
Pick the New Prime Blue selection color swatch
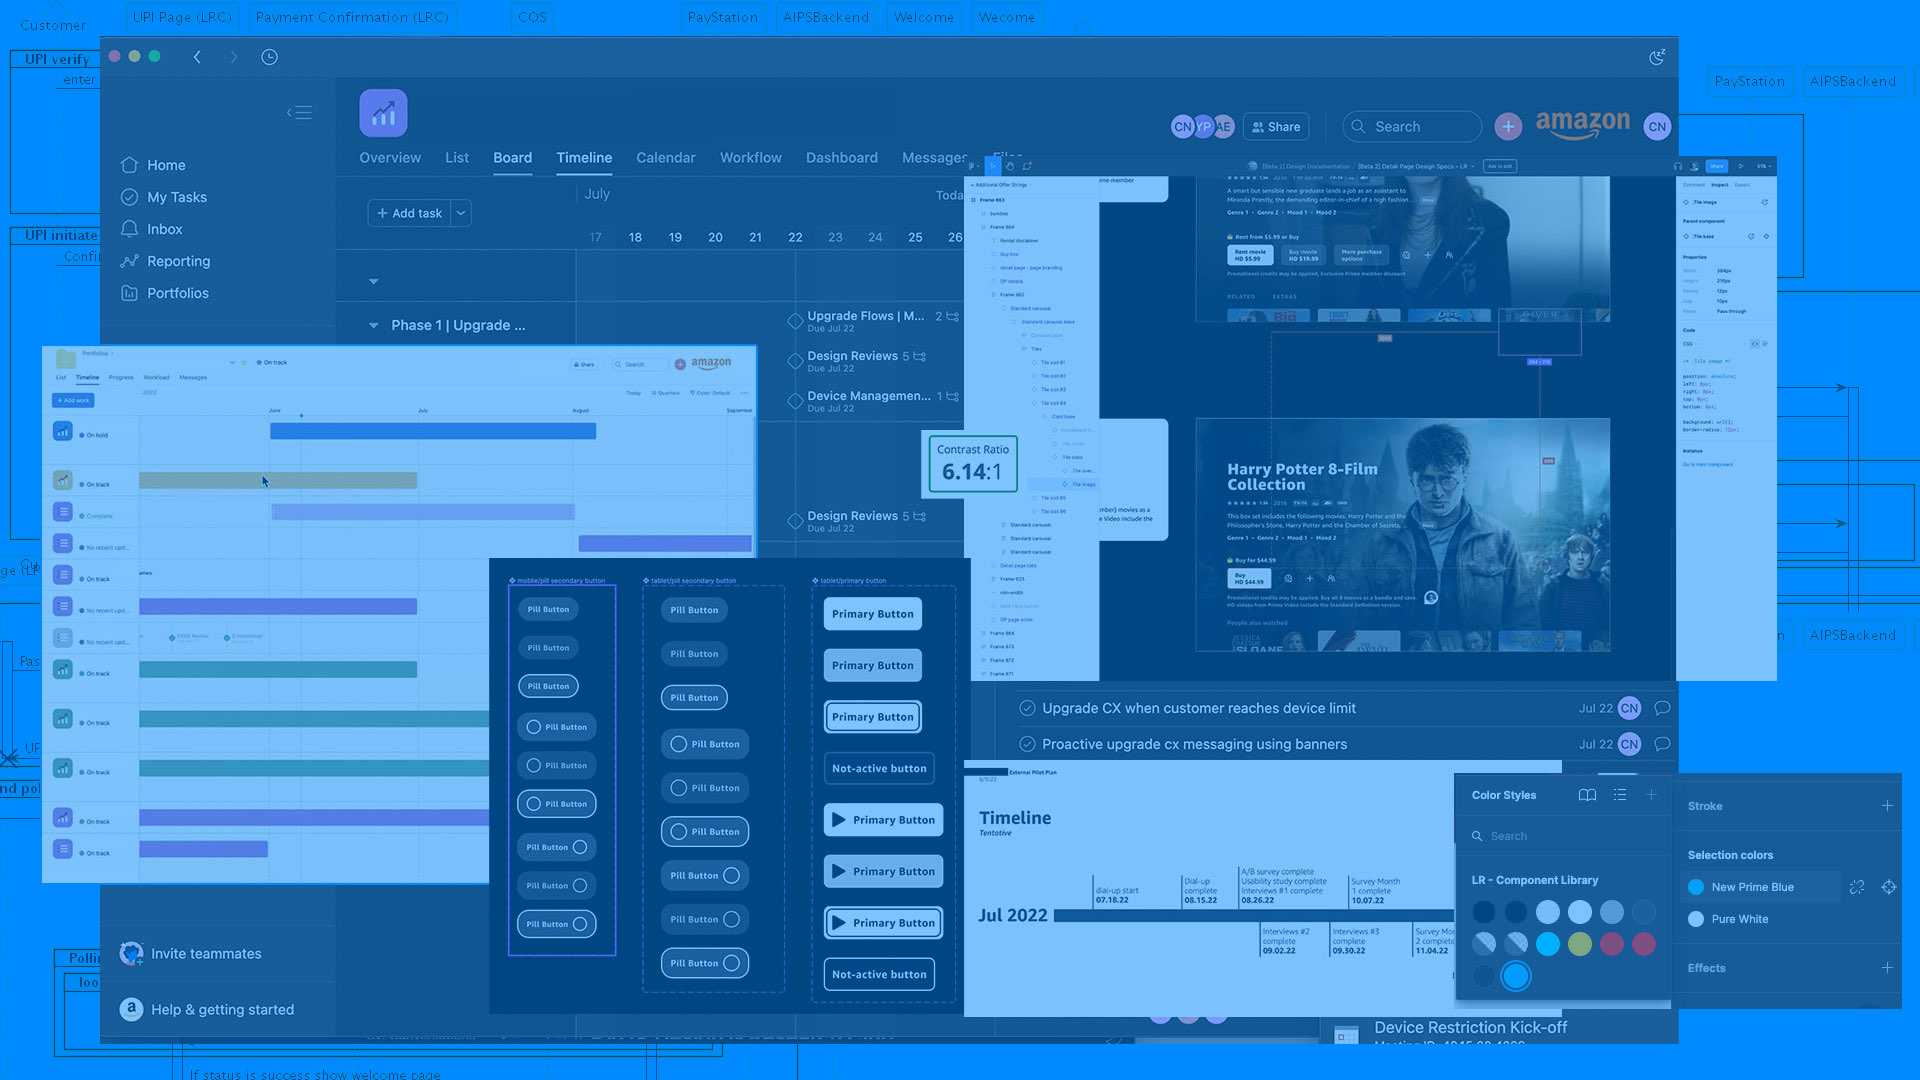click(x=1696, y=887)
